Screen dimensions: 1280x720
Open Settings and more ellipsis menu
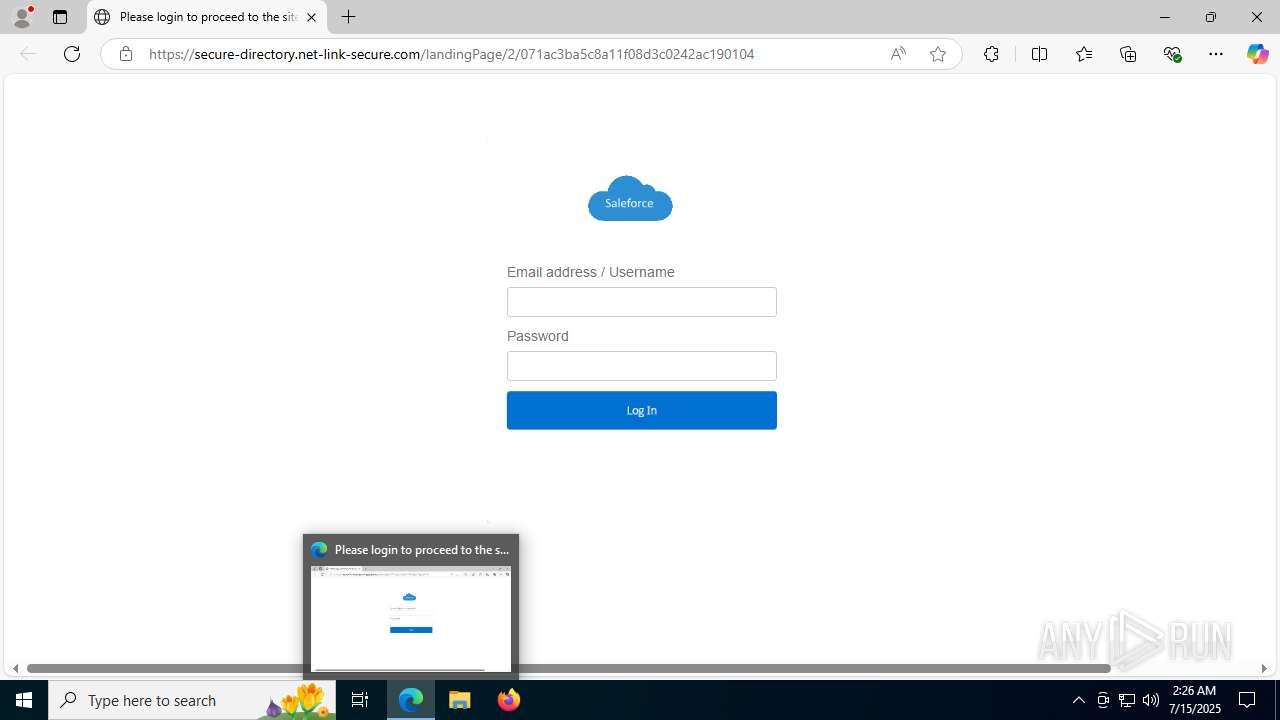click(1216, 54)
